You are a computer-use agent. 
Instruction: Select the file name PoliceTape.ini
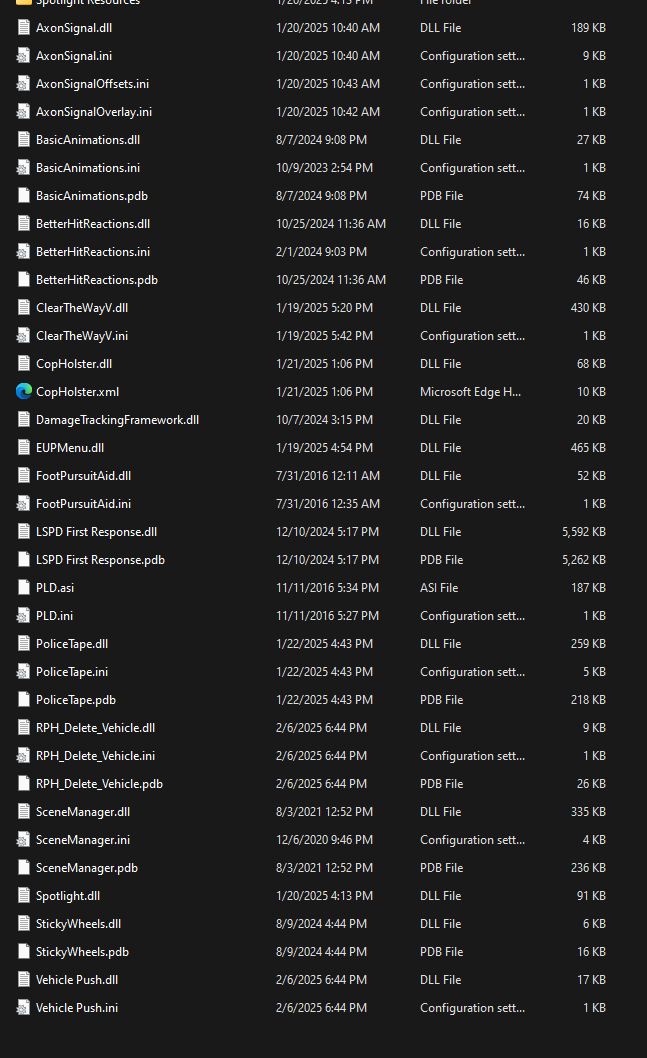point(72,672)
